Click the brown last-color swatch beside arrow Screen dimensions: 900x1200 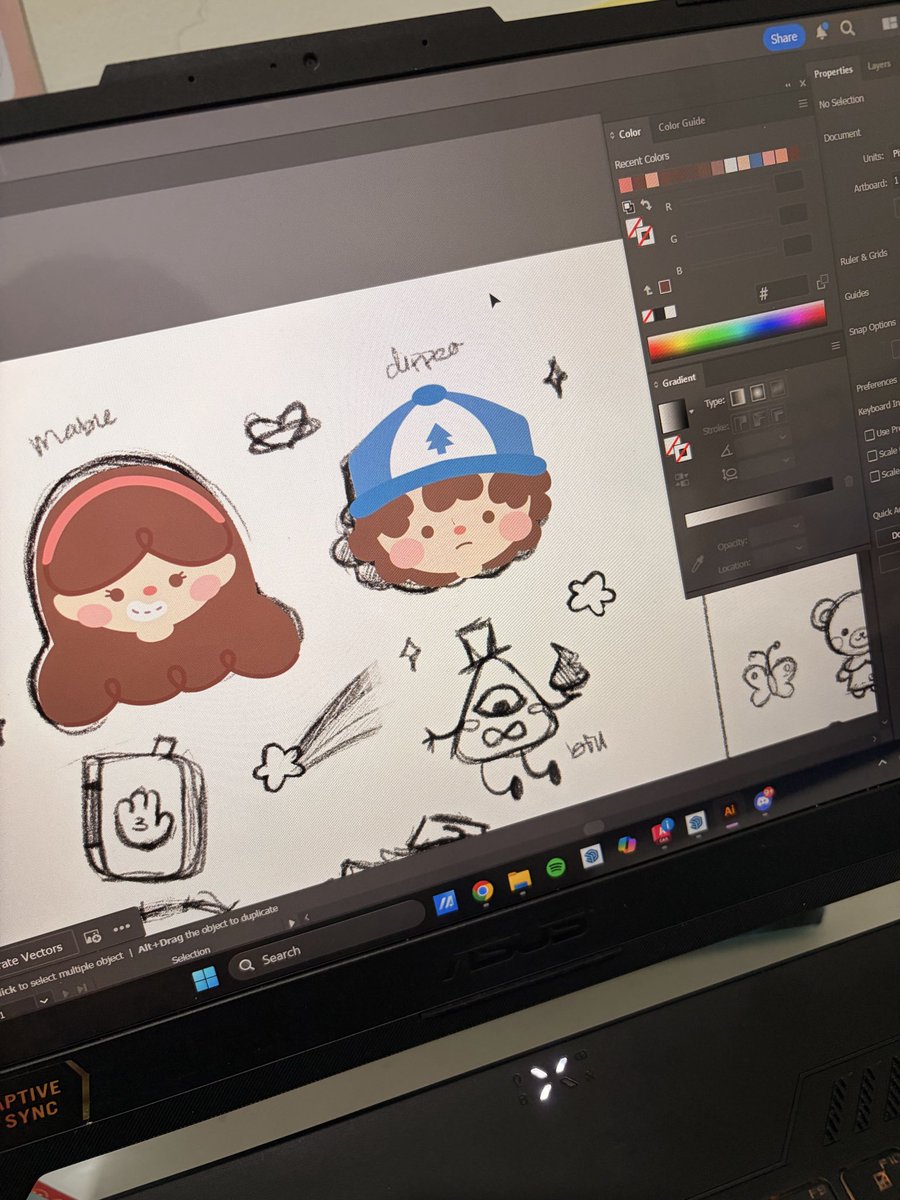pyautogui.click(x=664, y=287)
